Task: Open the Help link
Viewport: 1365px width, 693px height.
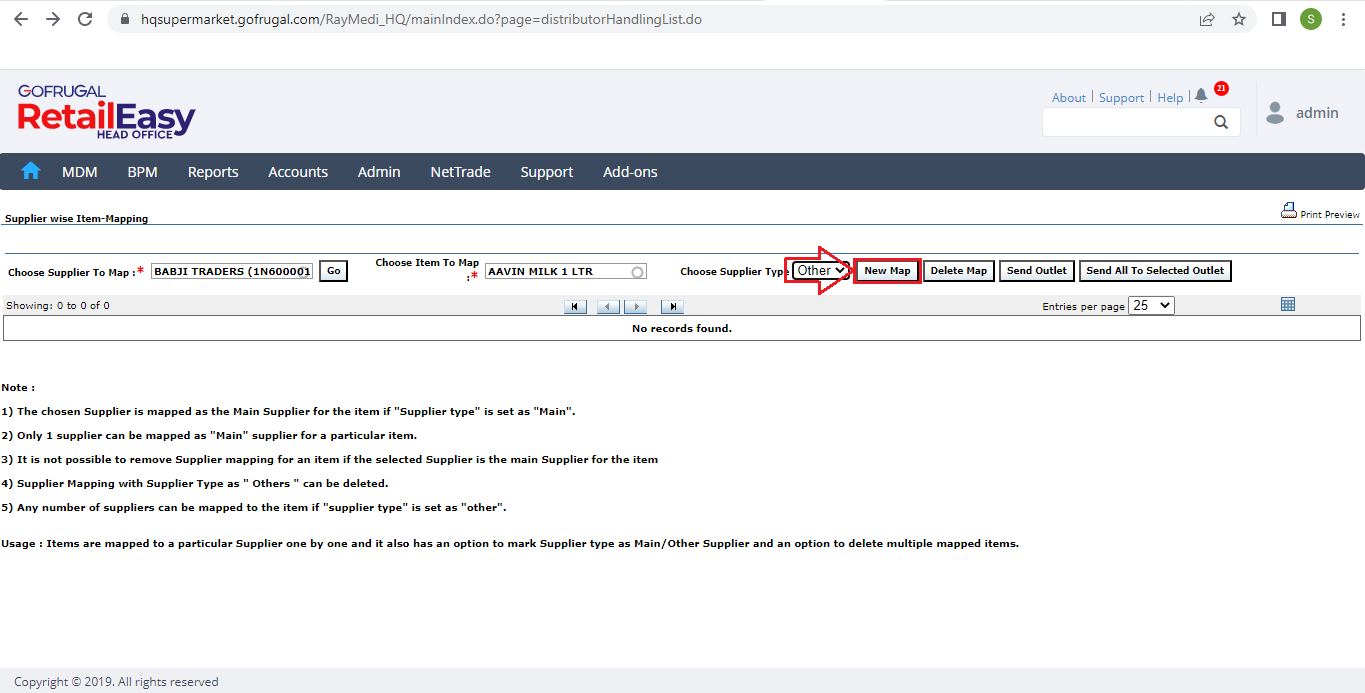Action: (x=1170, y=97)
